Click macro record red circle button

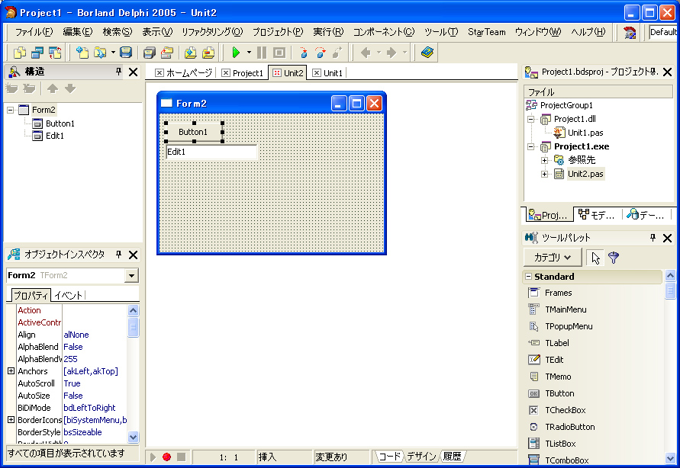click(167, 457)
